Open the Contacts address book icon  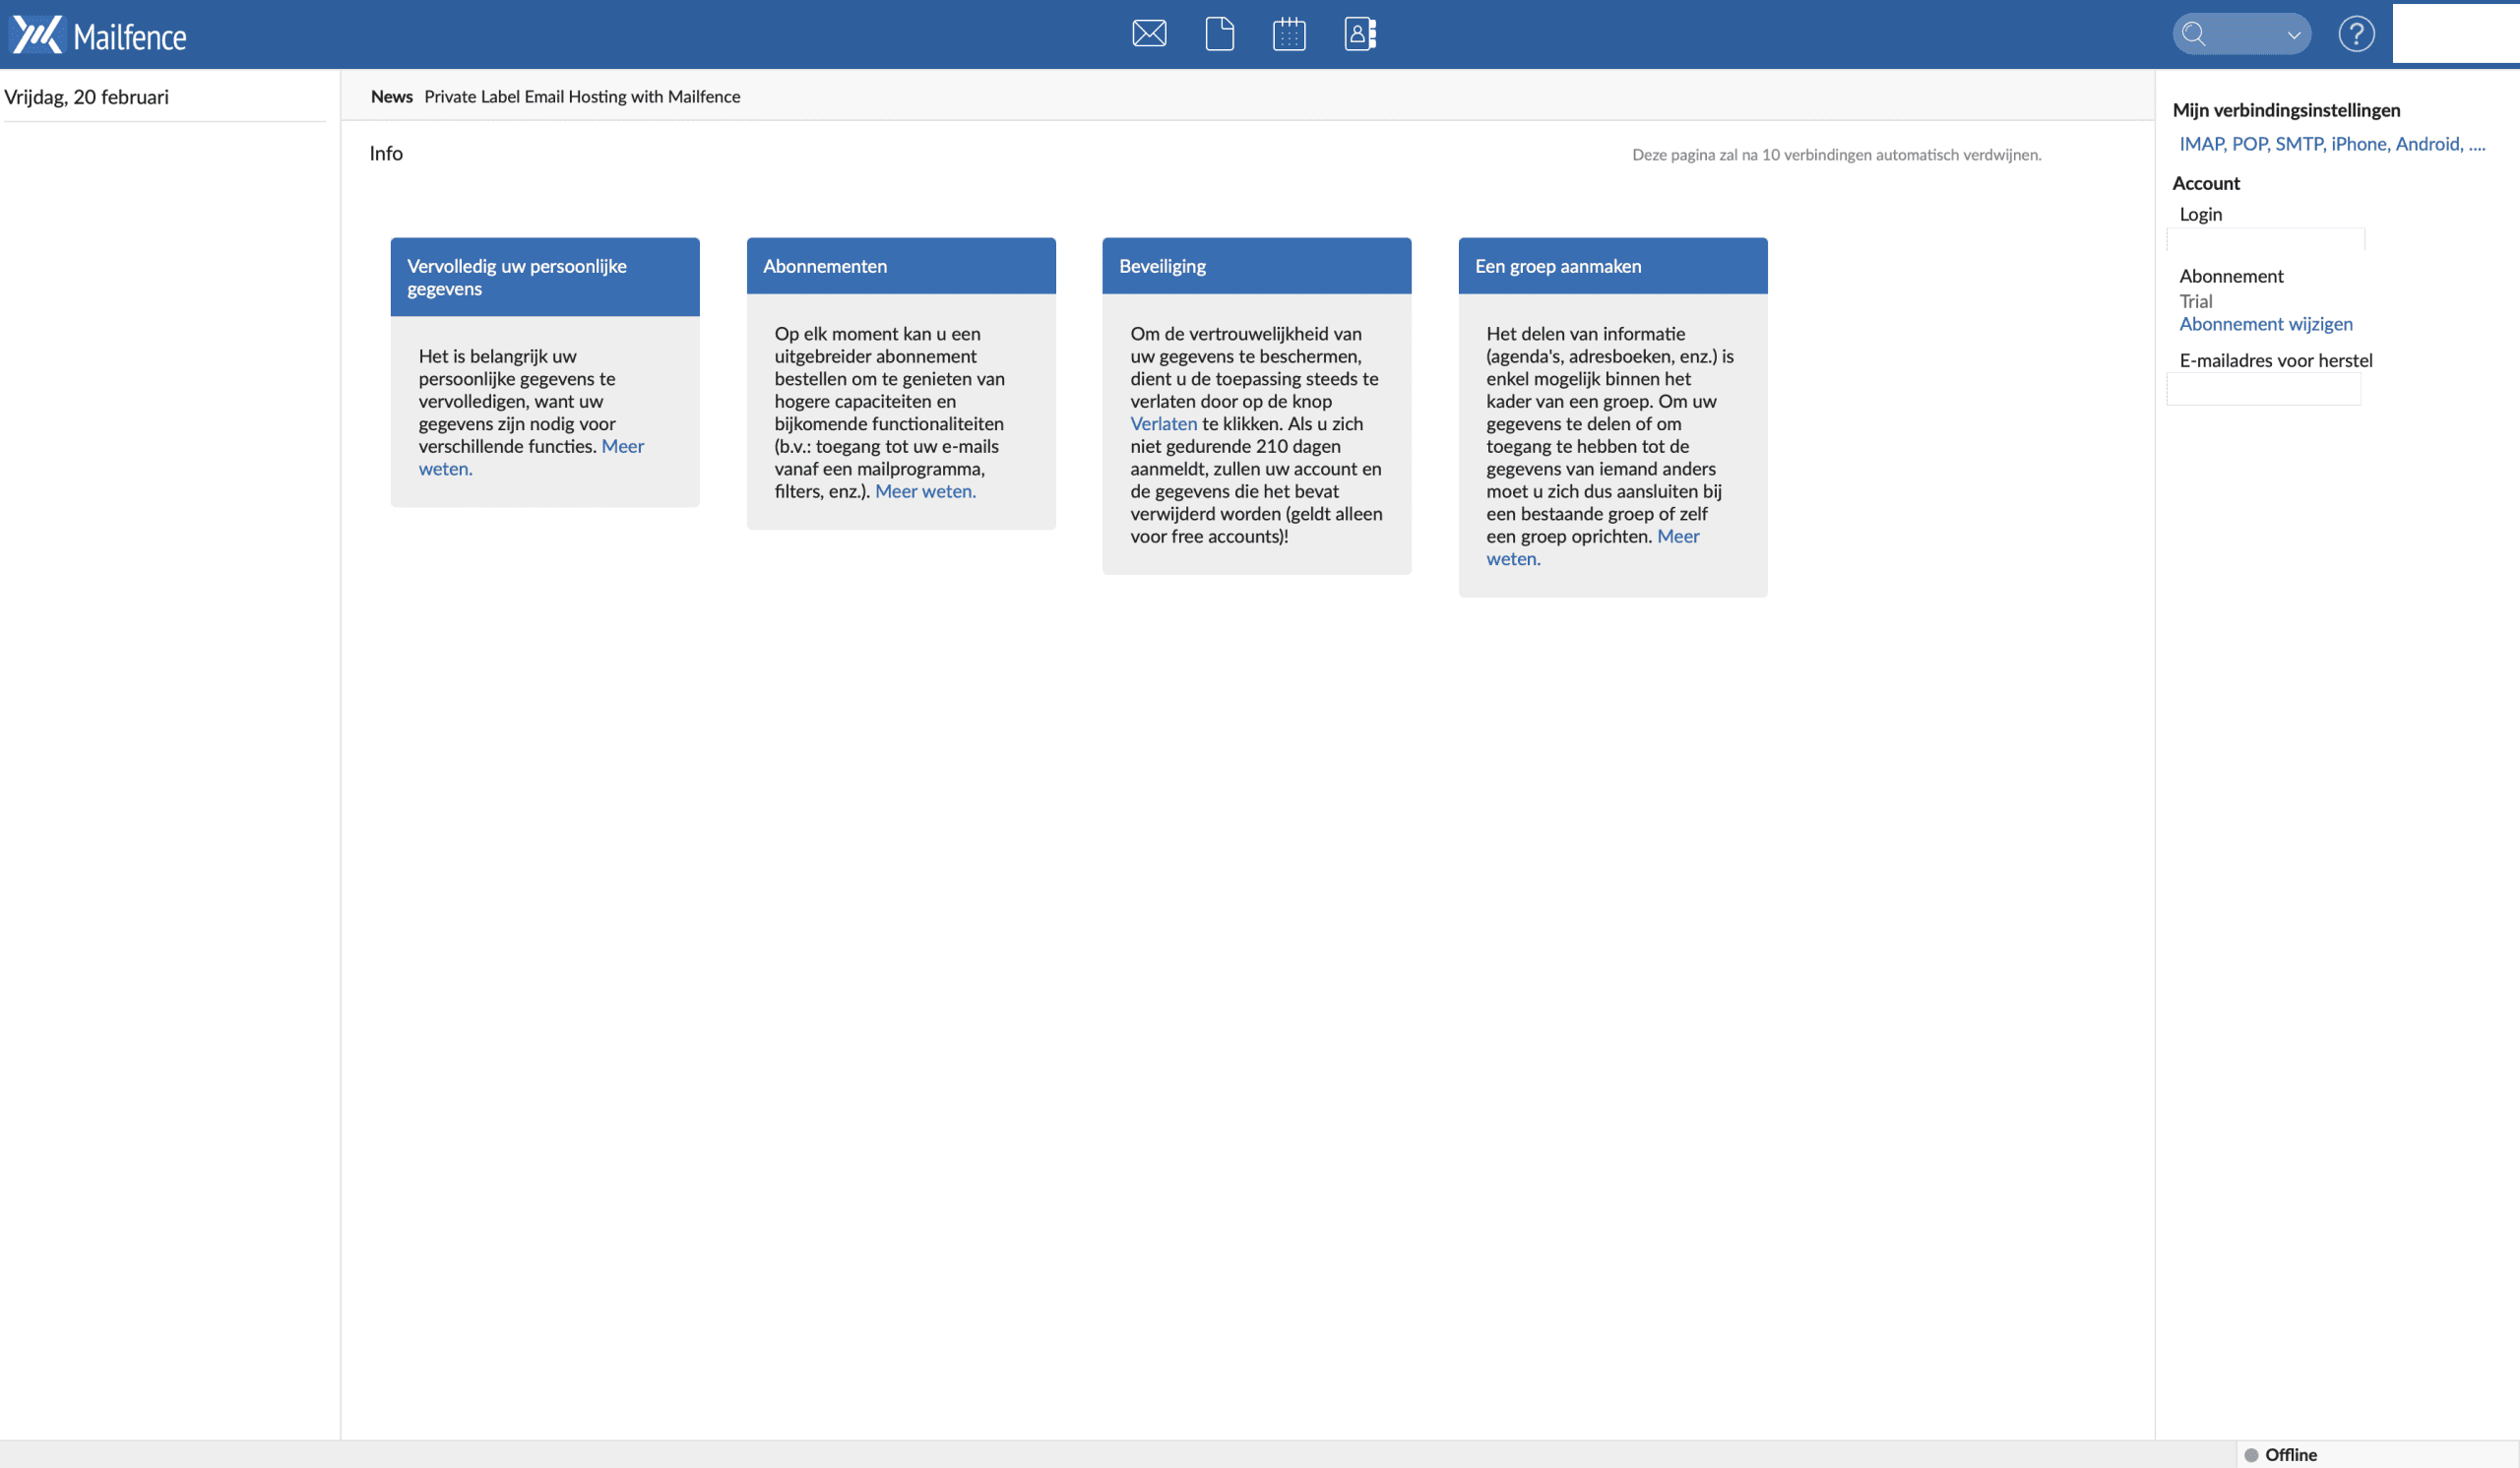pos(1359,33)
